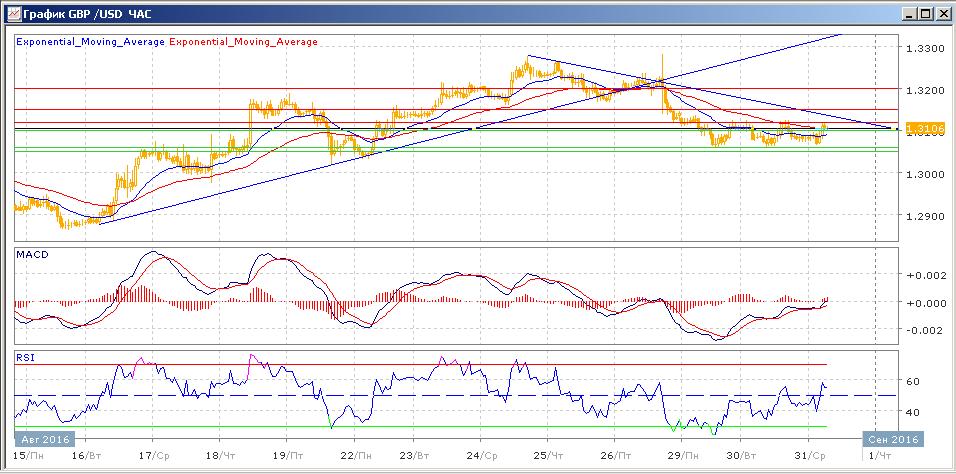The height and width of the screenshot is (474, 956).
Task: Click the 'Сен 2016' month marker
Action: (893, 438)
